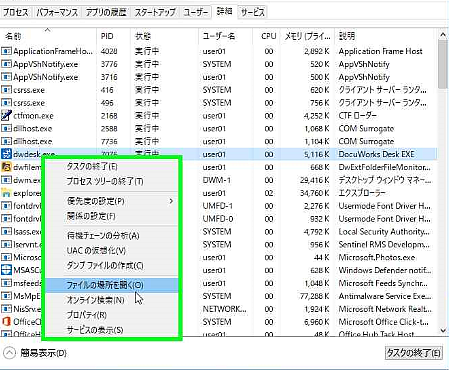The image size is (449, 370).
Task: Click the ctfmon.exe pen icon
Action: 6,116
